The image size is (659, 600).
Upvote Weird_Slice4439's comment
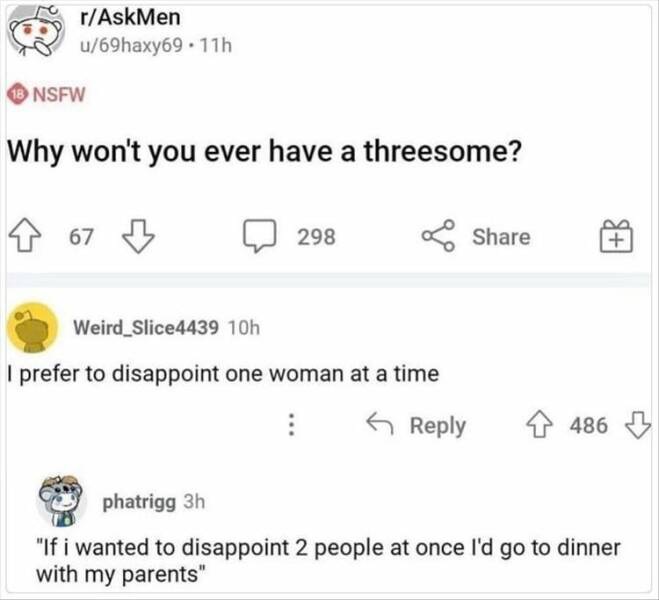click(x=540, y=425)
